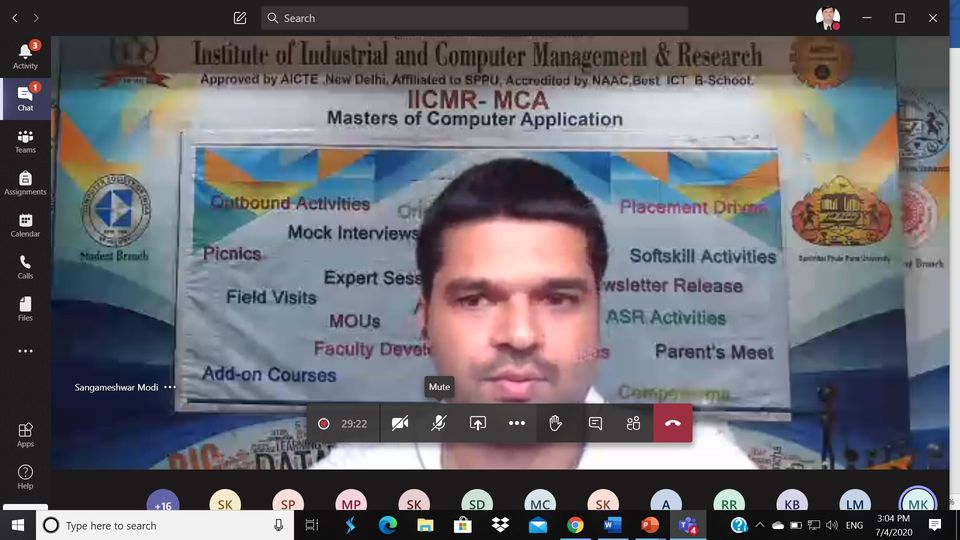Open the Apps store icon
The image size is (960, 540).
25,434
